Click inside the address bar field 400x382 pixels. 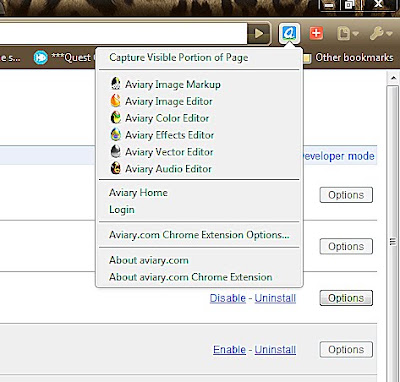pyautogui.click(x=123, y=33)
